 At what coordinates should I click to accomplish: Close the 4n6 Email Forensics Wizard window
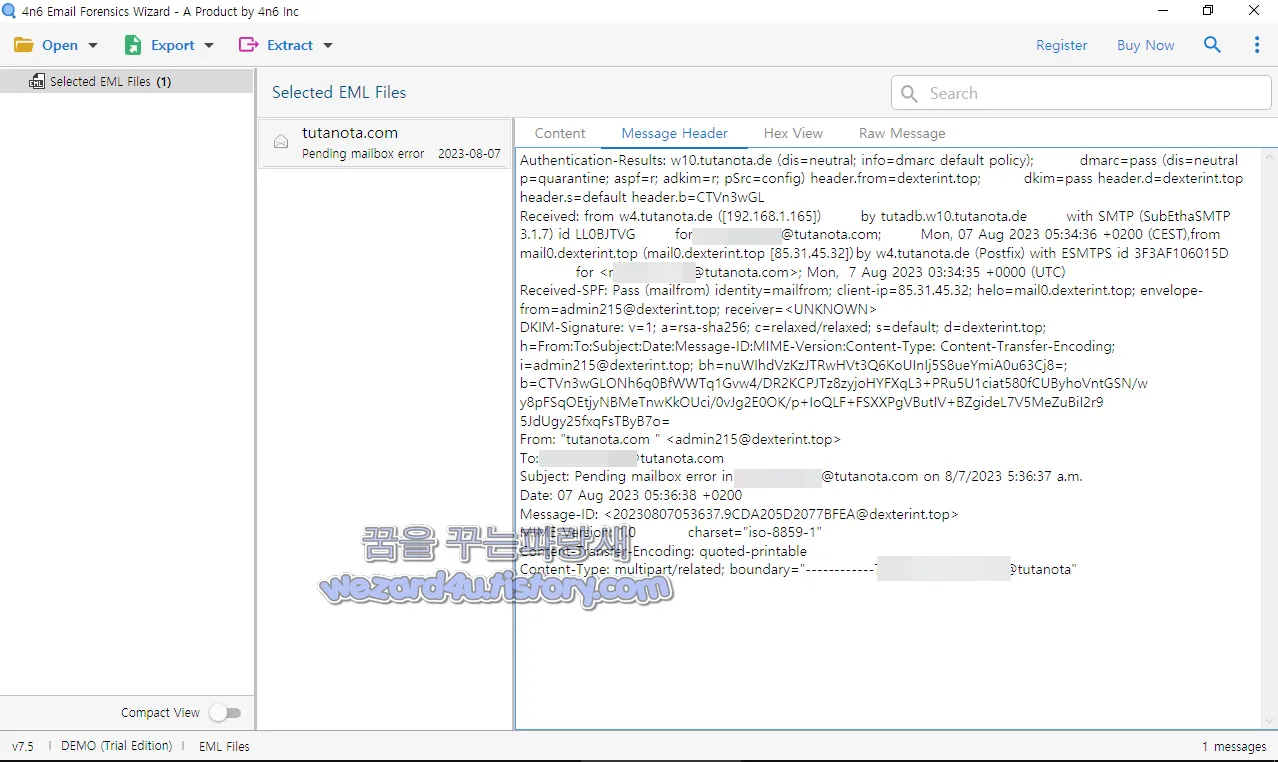pyautogui.click(x=1254, y=11)
